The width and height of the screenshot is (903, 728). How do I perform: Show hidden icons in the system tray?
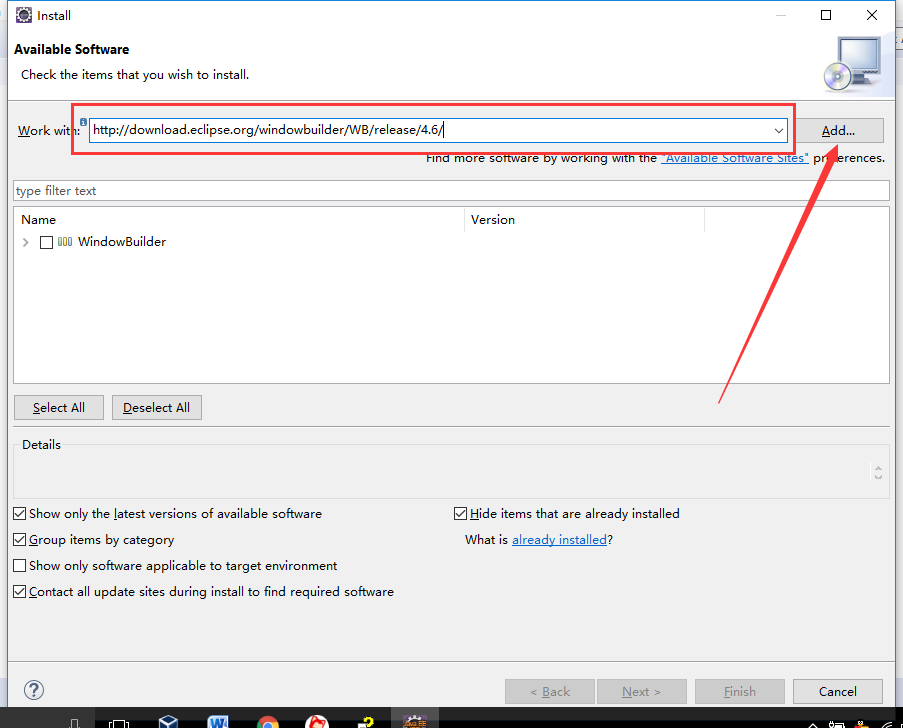pos(813,724)
